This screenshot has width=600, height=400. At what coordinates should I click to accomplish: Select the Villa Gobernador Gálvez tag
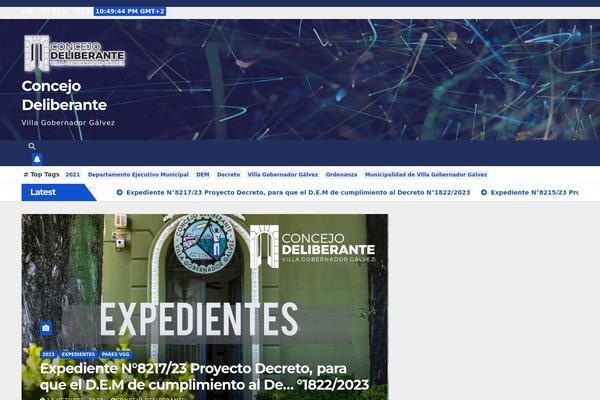(283, 175)
